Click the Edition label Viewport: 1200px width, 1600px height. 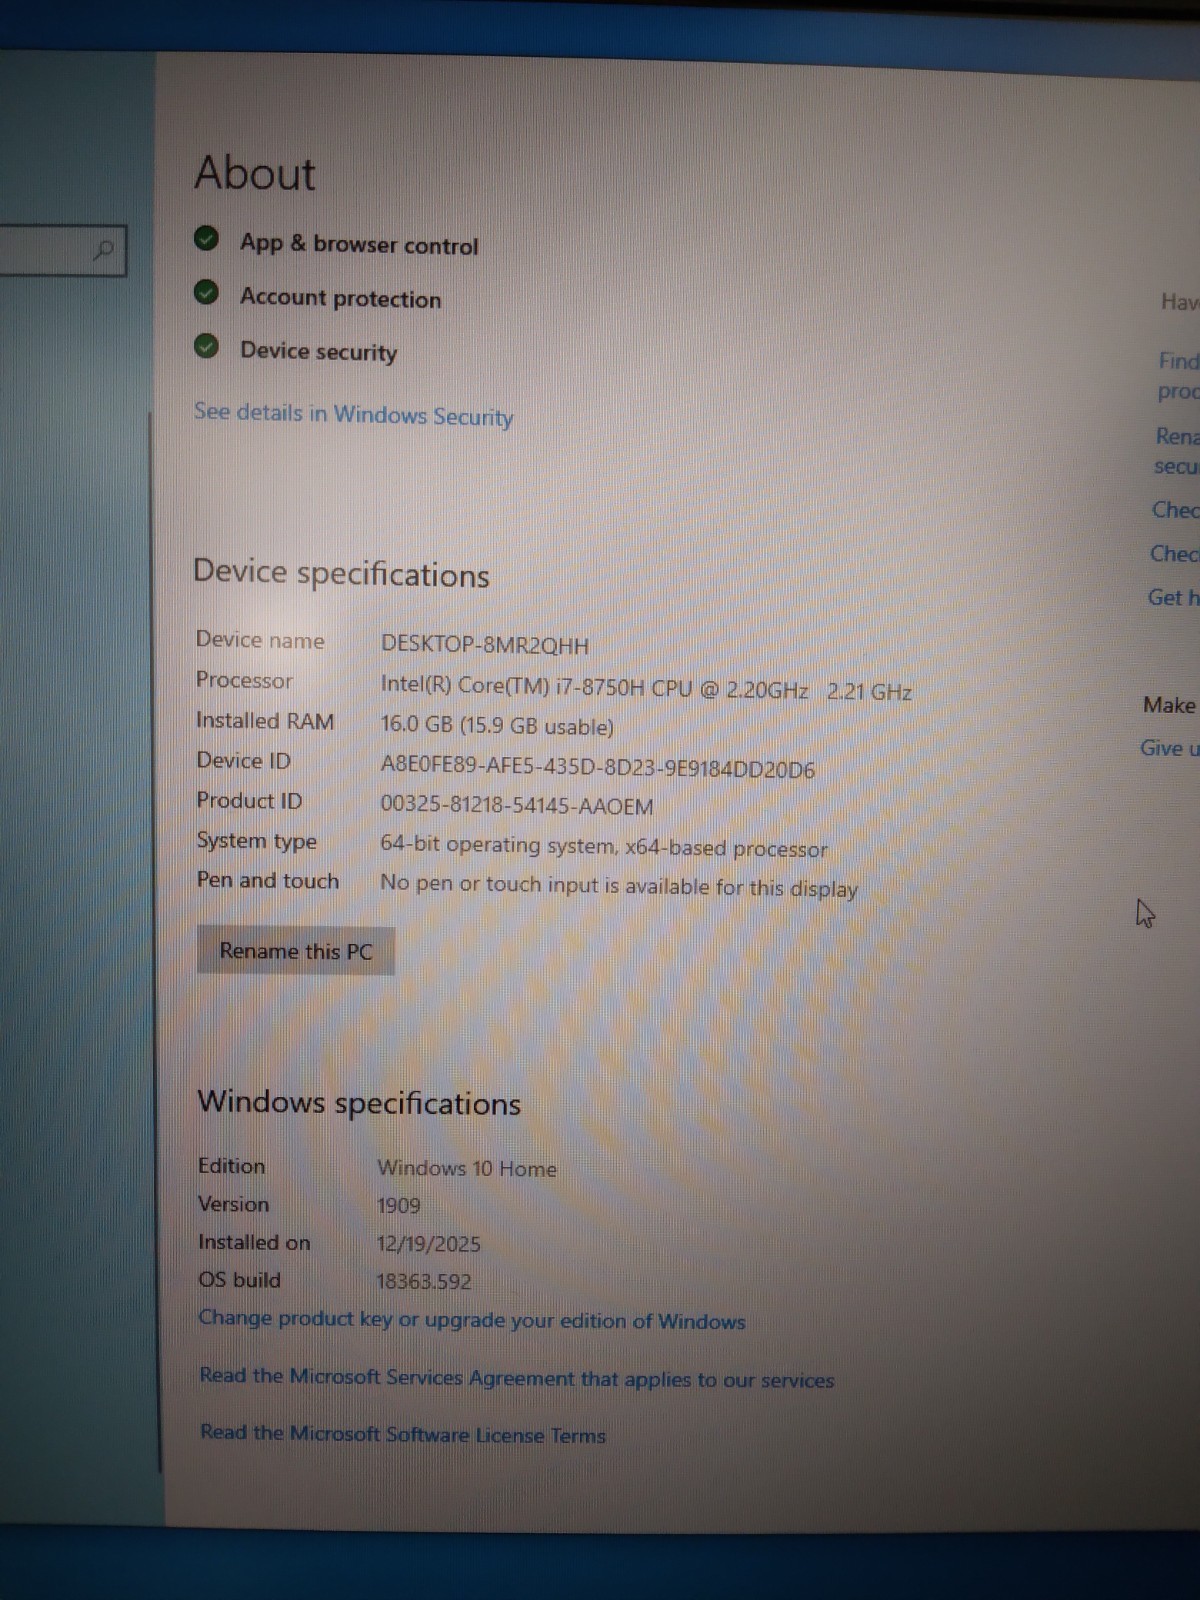tap(232, 1166)
